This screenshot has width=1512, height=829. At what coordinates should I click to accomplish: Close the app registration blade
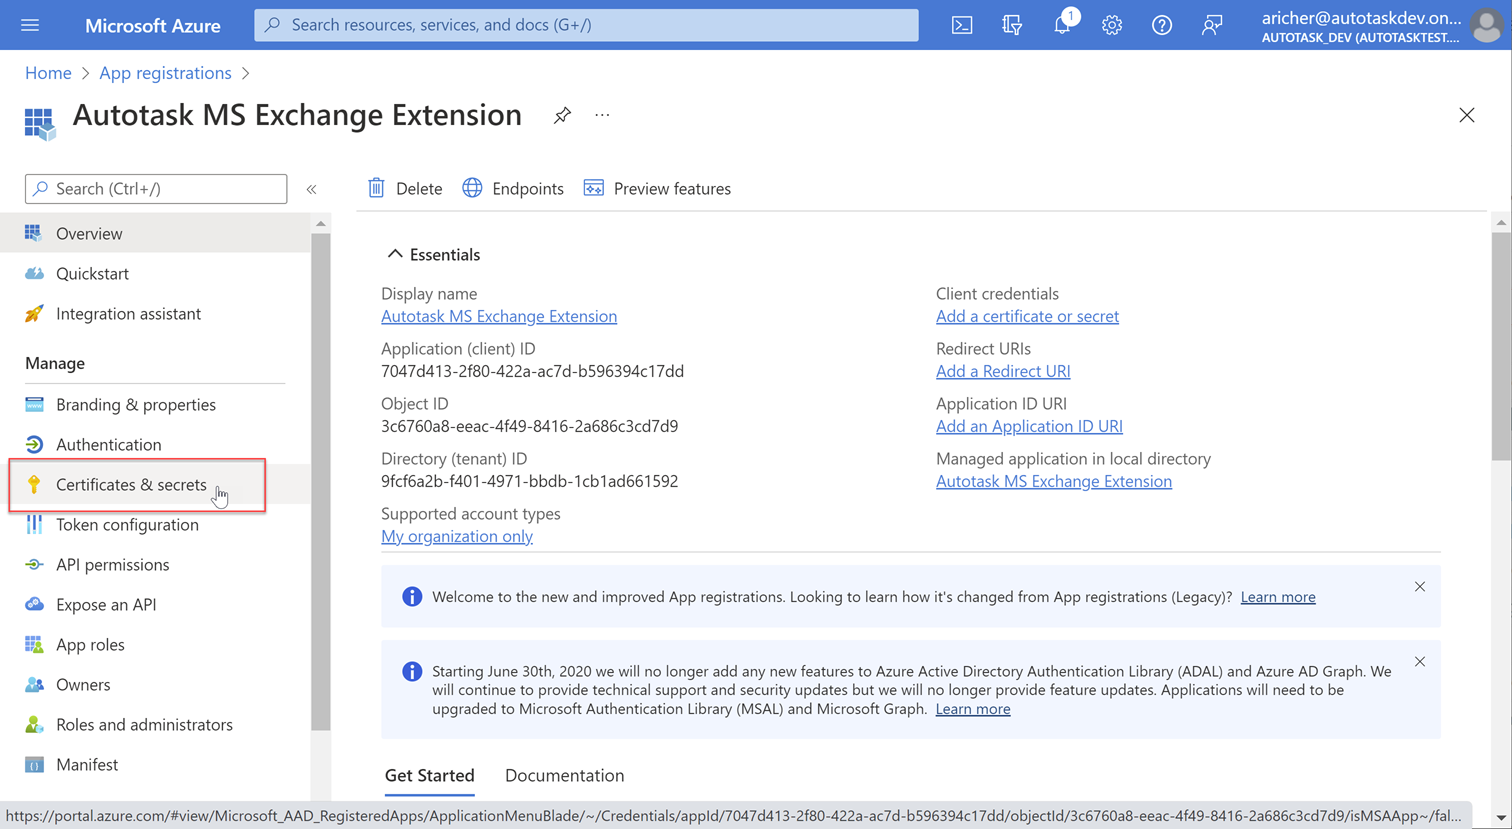pos(1467,115)
